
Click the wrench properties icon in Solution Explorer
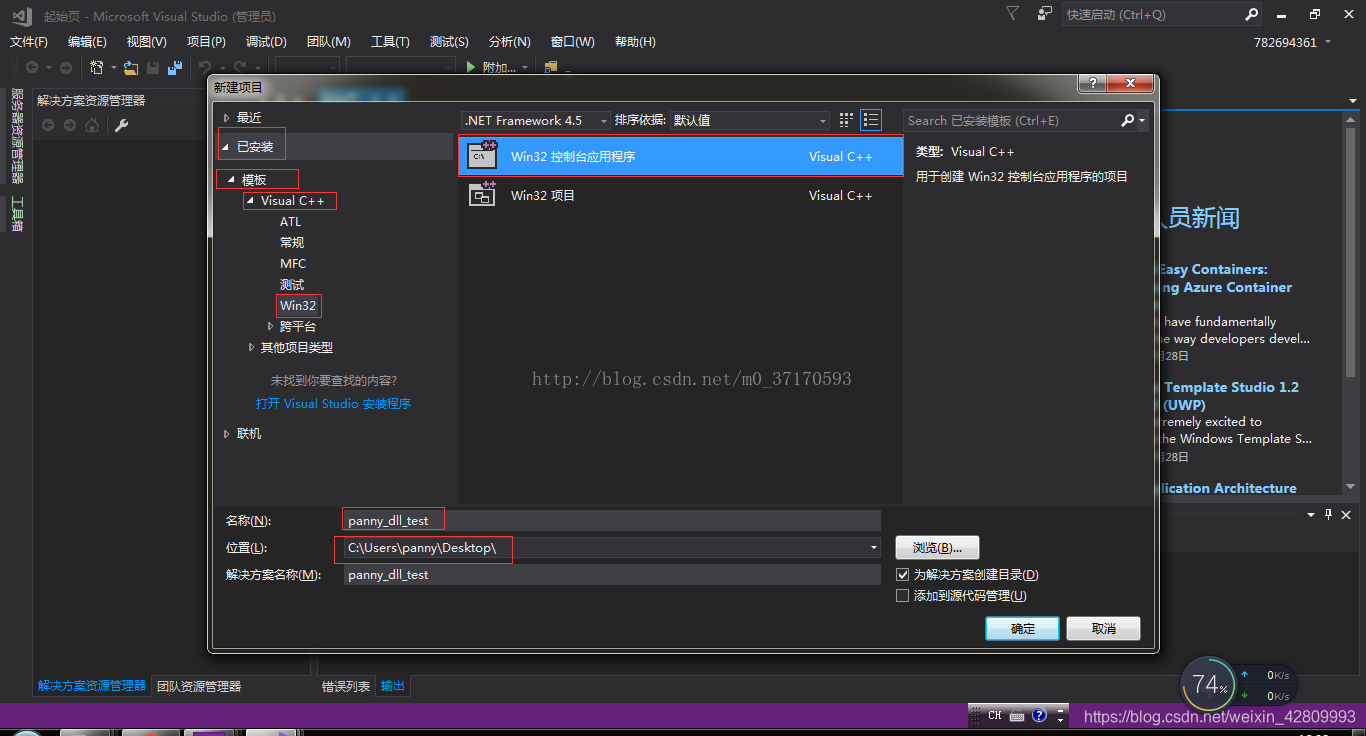(122, 125)
